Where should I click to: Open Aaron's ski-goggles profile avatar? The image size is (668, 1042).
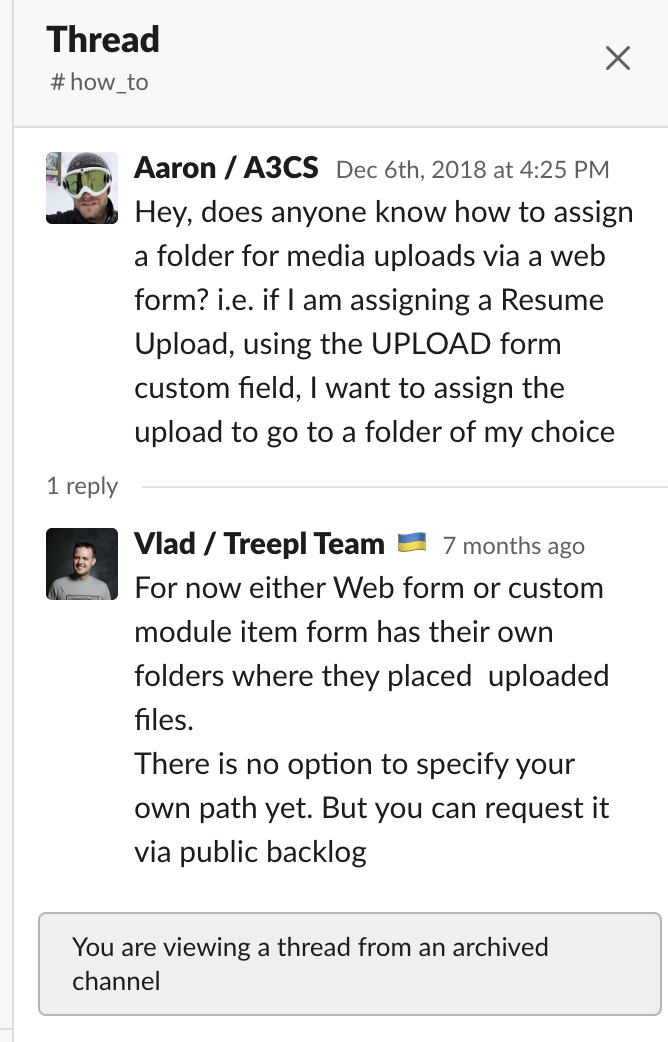tap(82, 188)
